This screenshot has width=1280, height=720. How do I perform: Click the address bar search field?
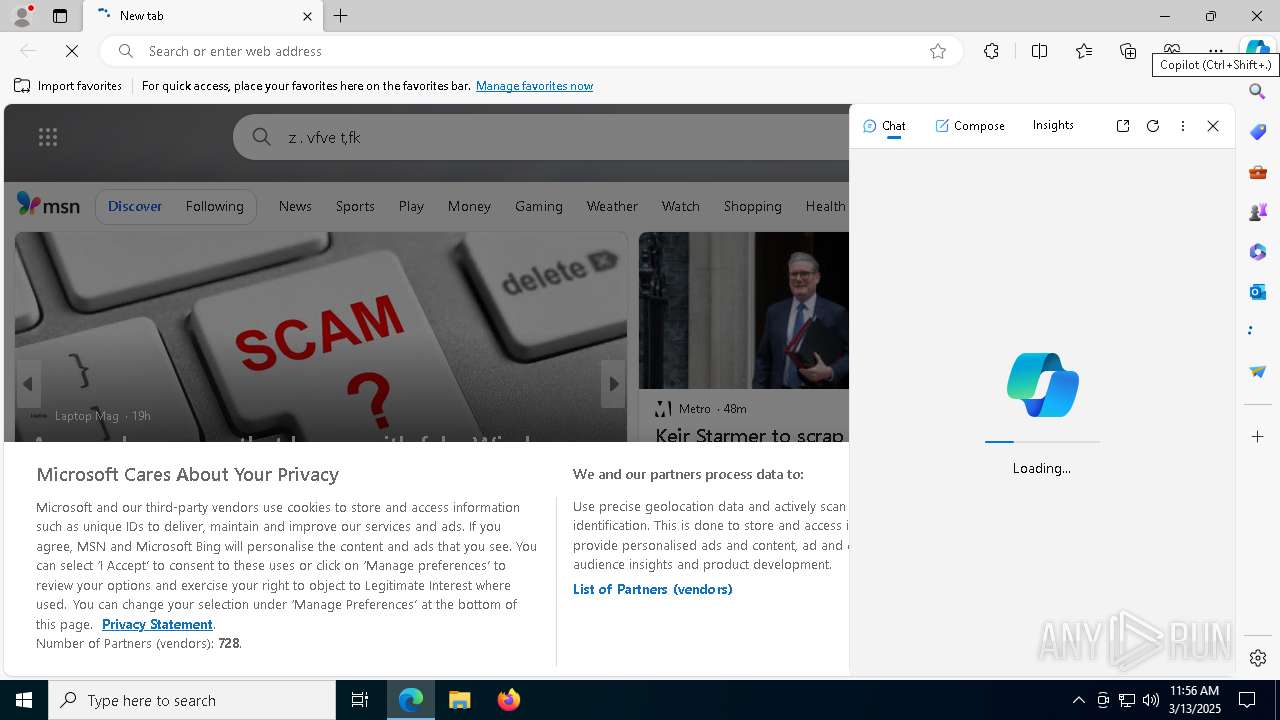(530, 51)
